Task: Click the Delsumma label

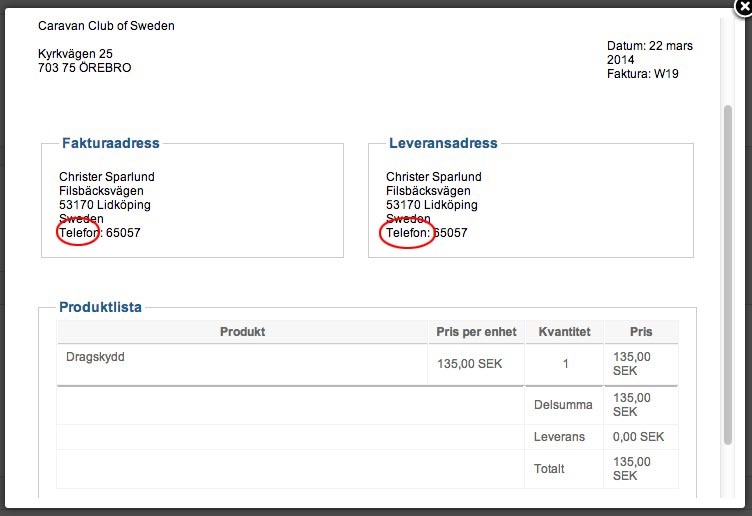Action: (x=564, y=405)
